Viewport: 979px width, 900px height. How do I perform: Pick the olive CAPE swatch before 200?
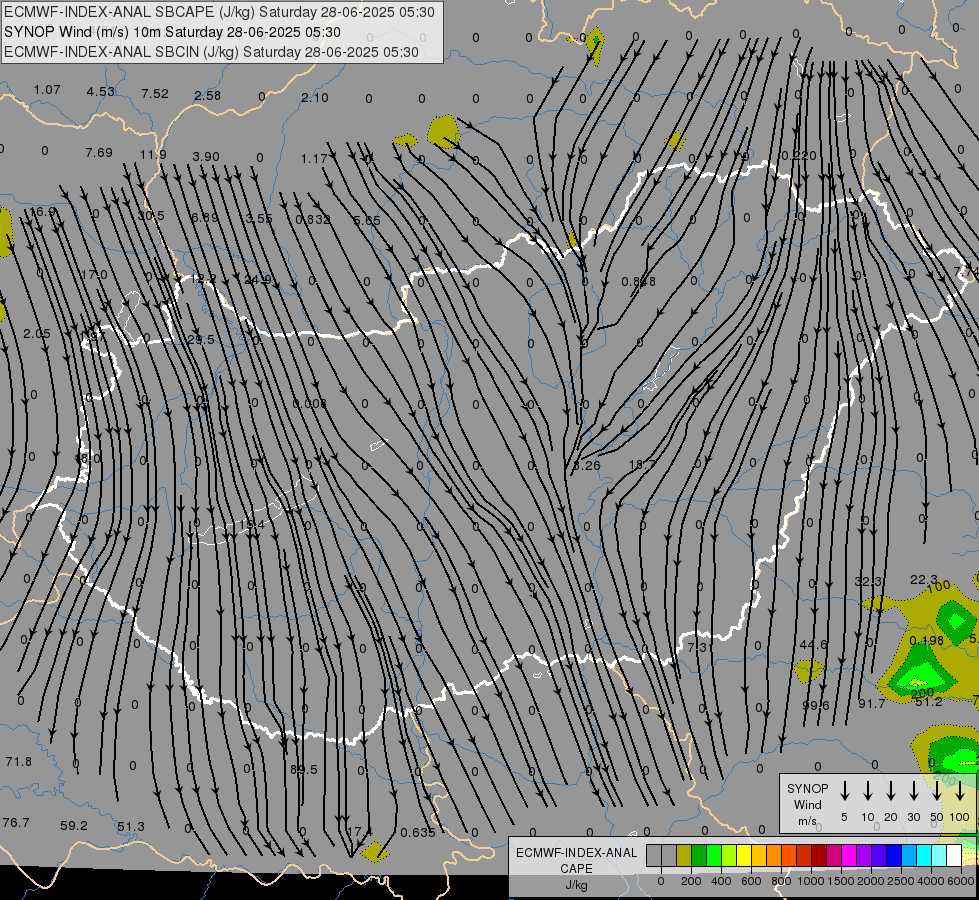(684, 856)
